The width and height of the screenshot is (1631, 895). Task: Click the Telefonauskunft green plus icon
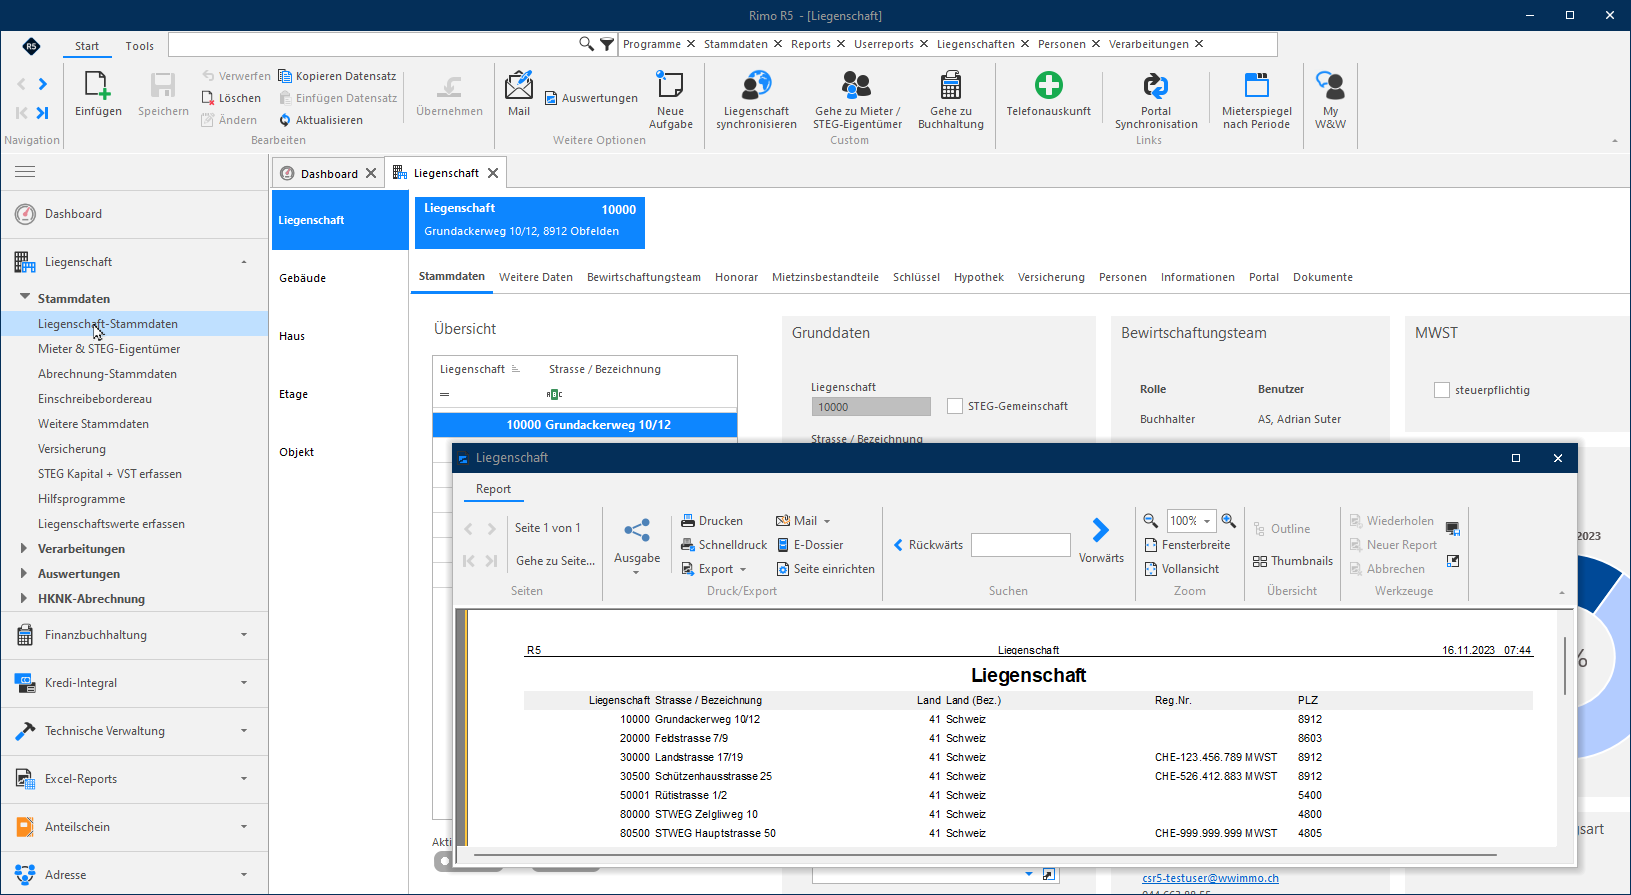coord(1048,85)
